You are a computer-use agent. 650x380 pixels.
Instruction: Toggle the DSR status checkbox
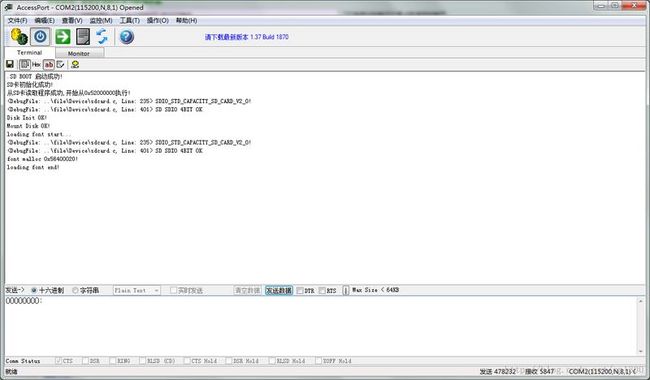(x=85, y=361)
